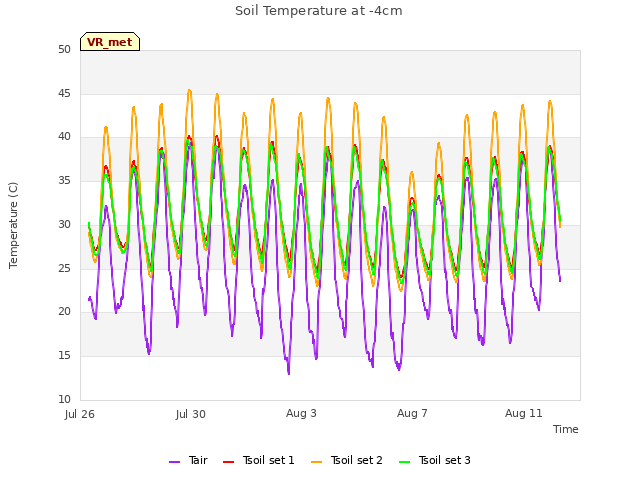Viewport: 640px width, 480px height.
Task: Toggle the Tair legend entry
Action: click(189, 460)
